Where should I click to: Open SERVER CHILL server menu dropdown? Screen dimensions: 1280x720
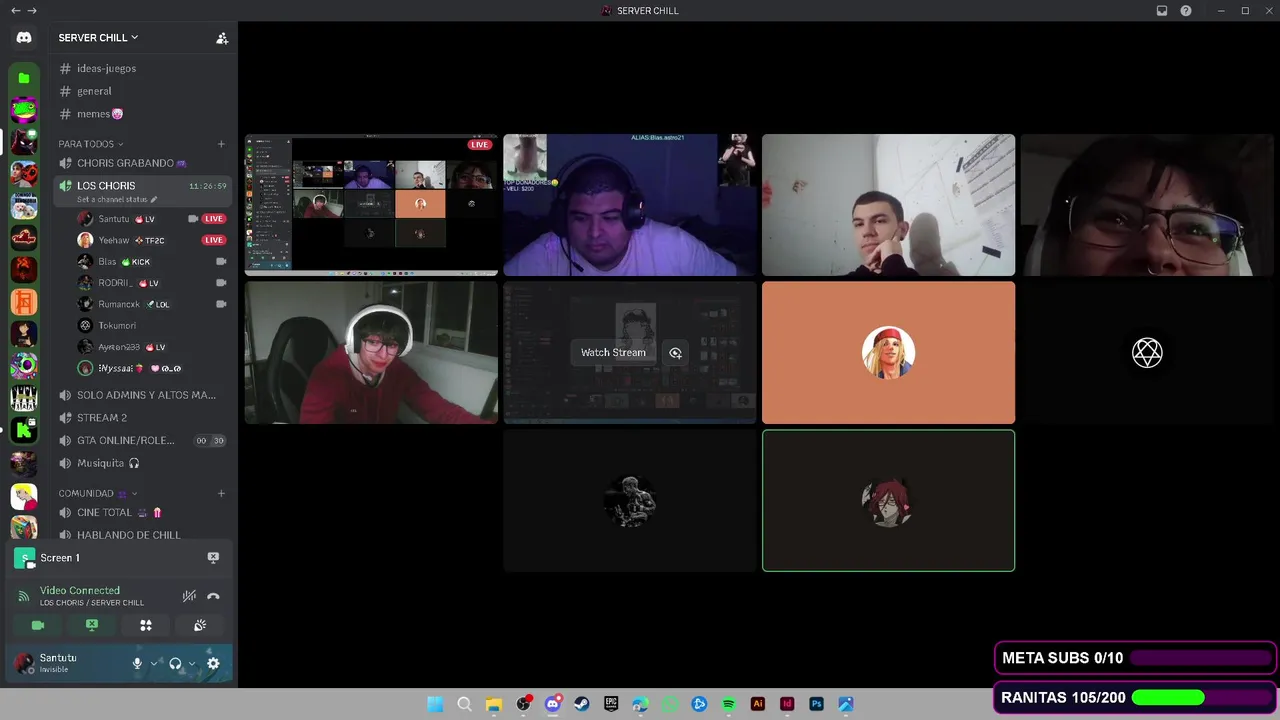98,38
